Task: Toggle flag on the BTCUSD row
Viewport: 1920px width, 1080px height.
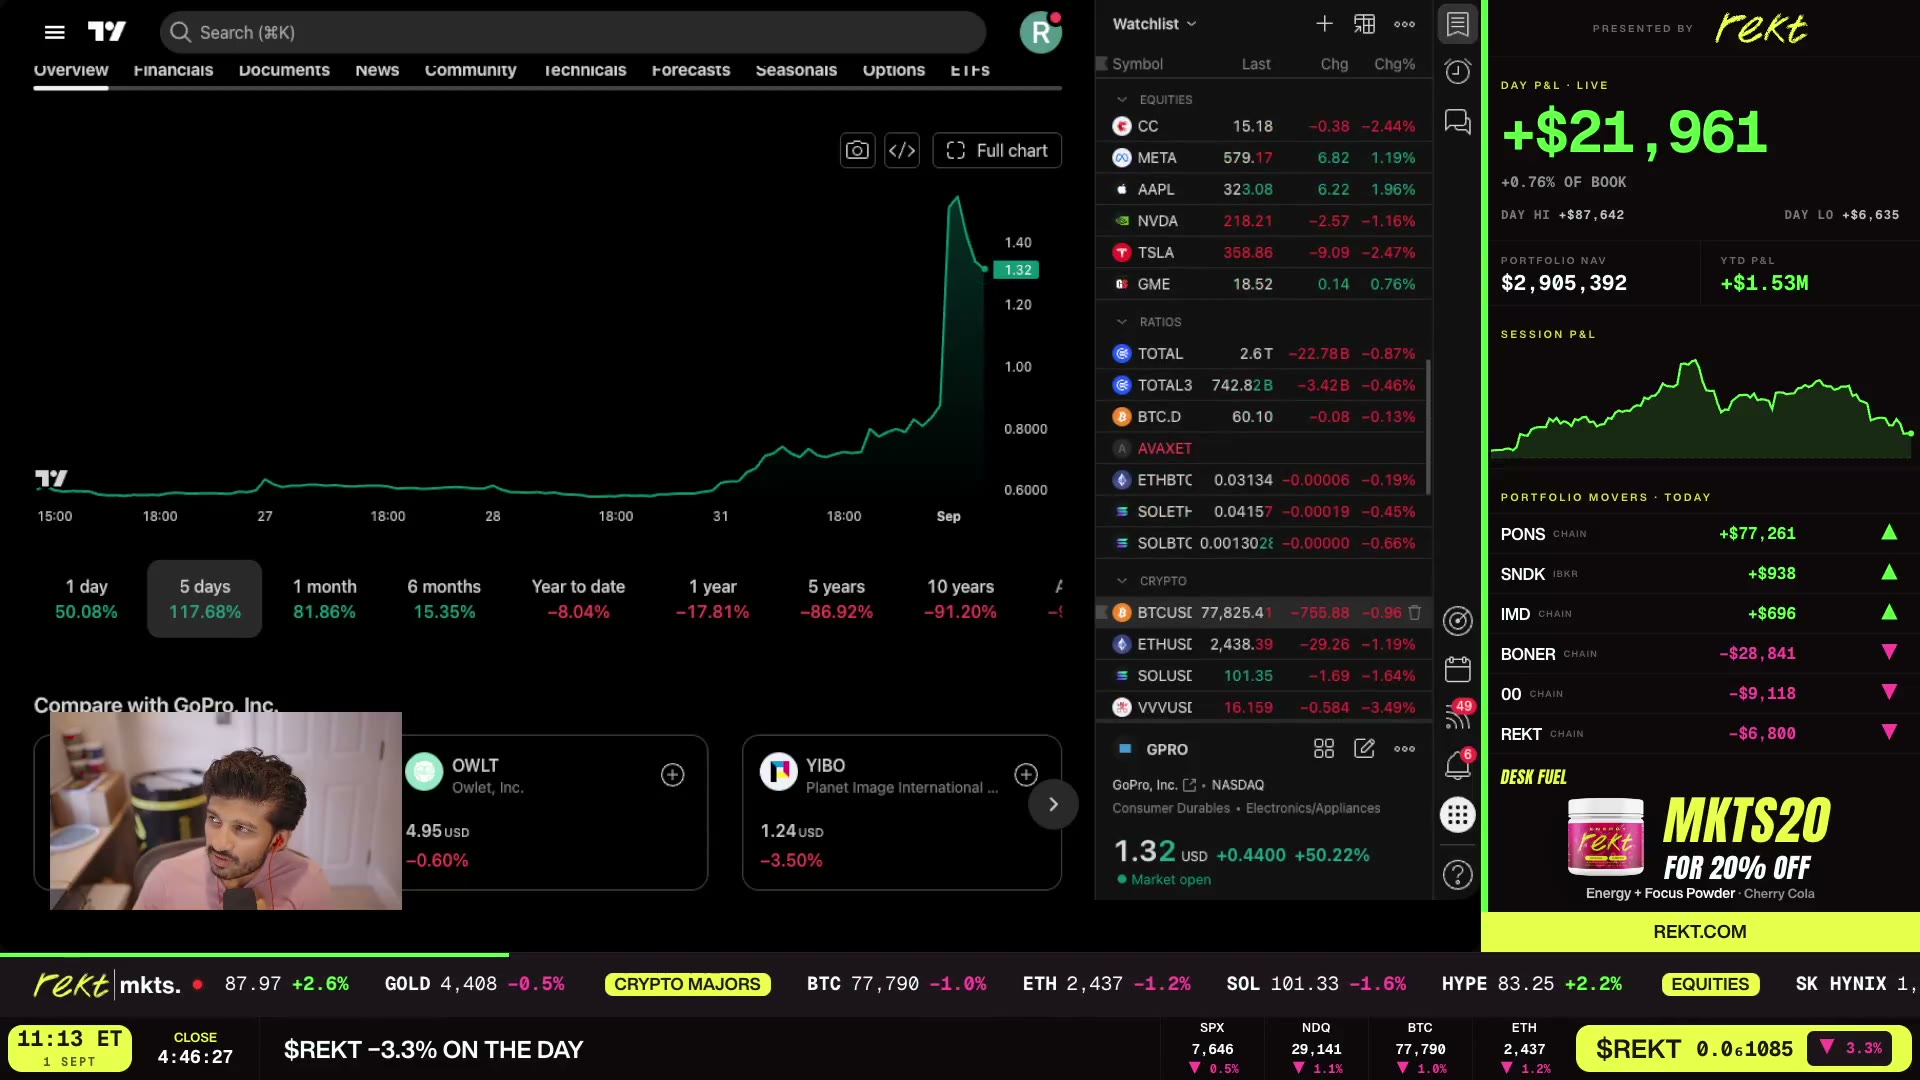Action: click(x=1102, y=612)
